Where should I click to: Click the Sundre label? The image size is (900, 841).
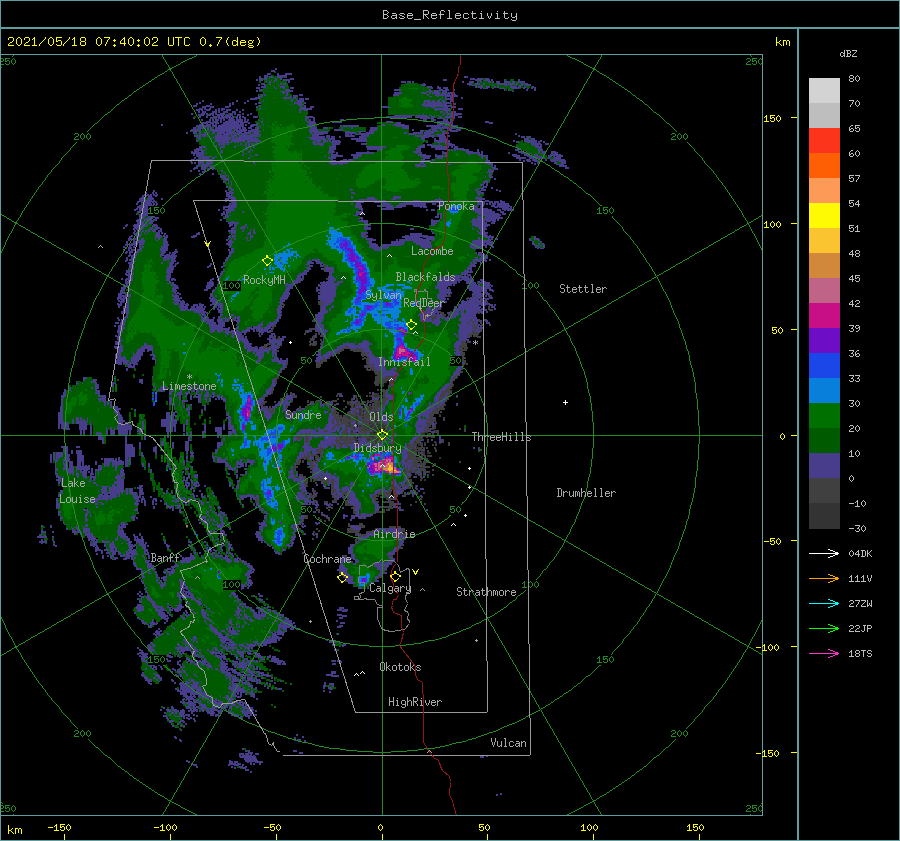click(303, 415)
